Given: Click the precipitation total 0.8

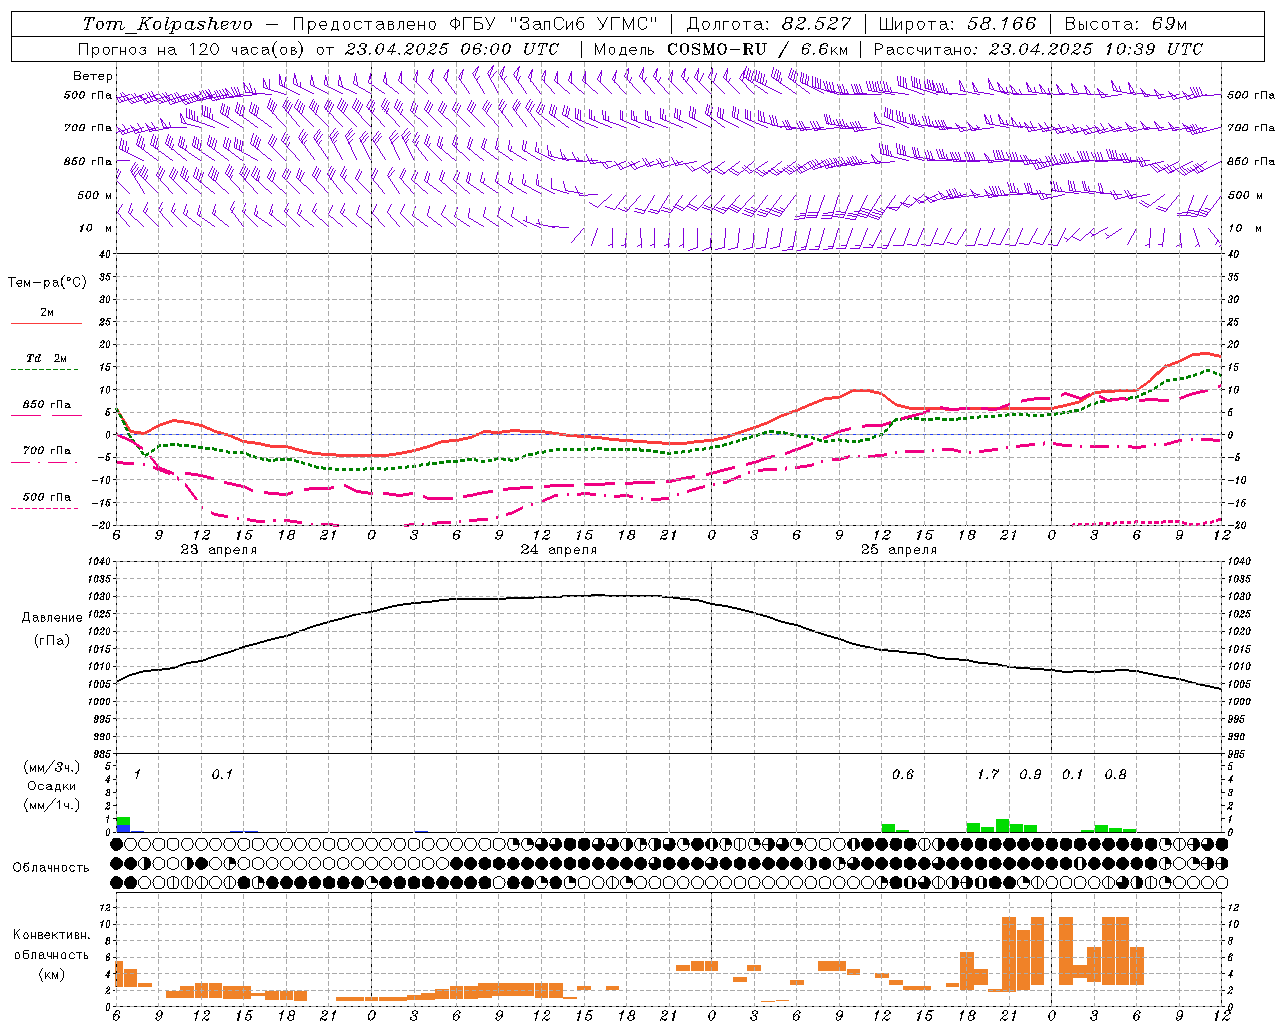Looking at the screenshot, I should (x=1116, y=775).
